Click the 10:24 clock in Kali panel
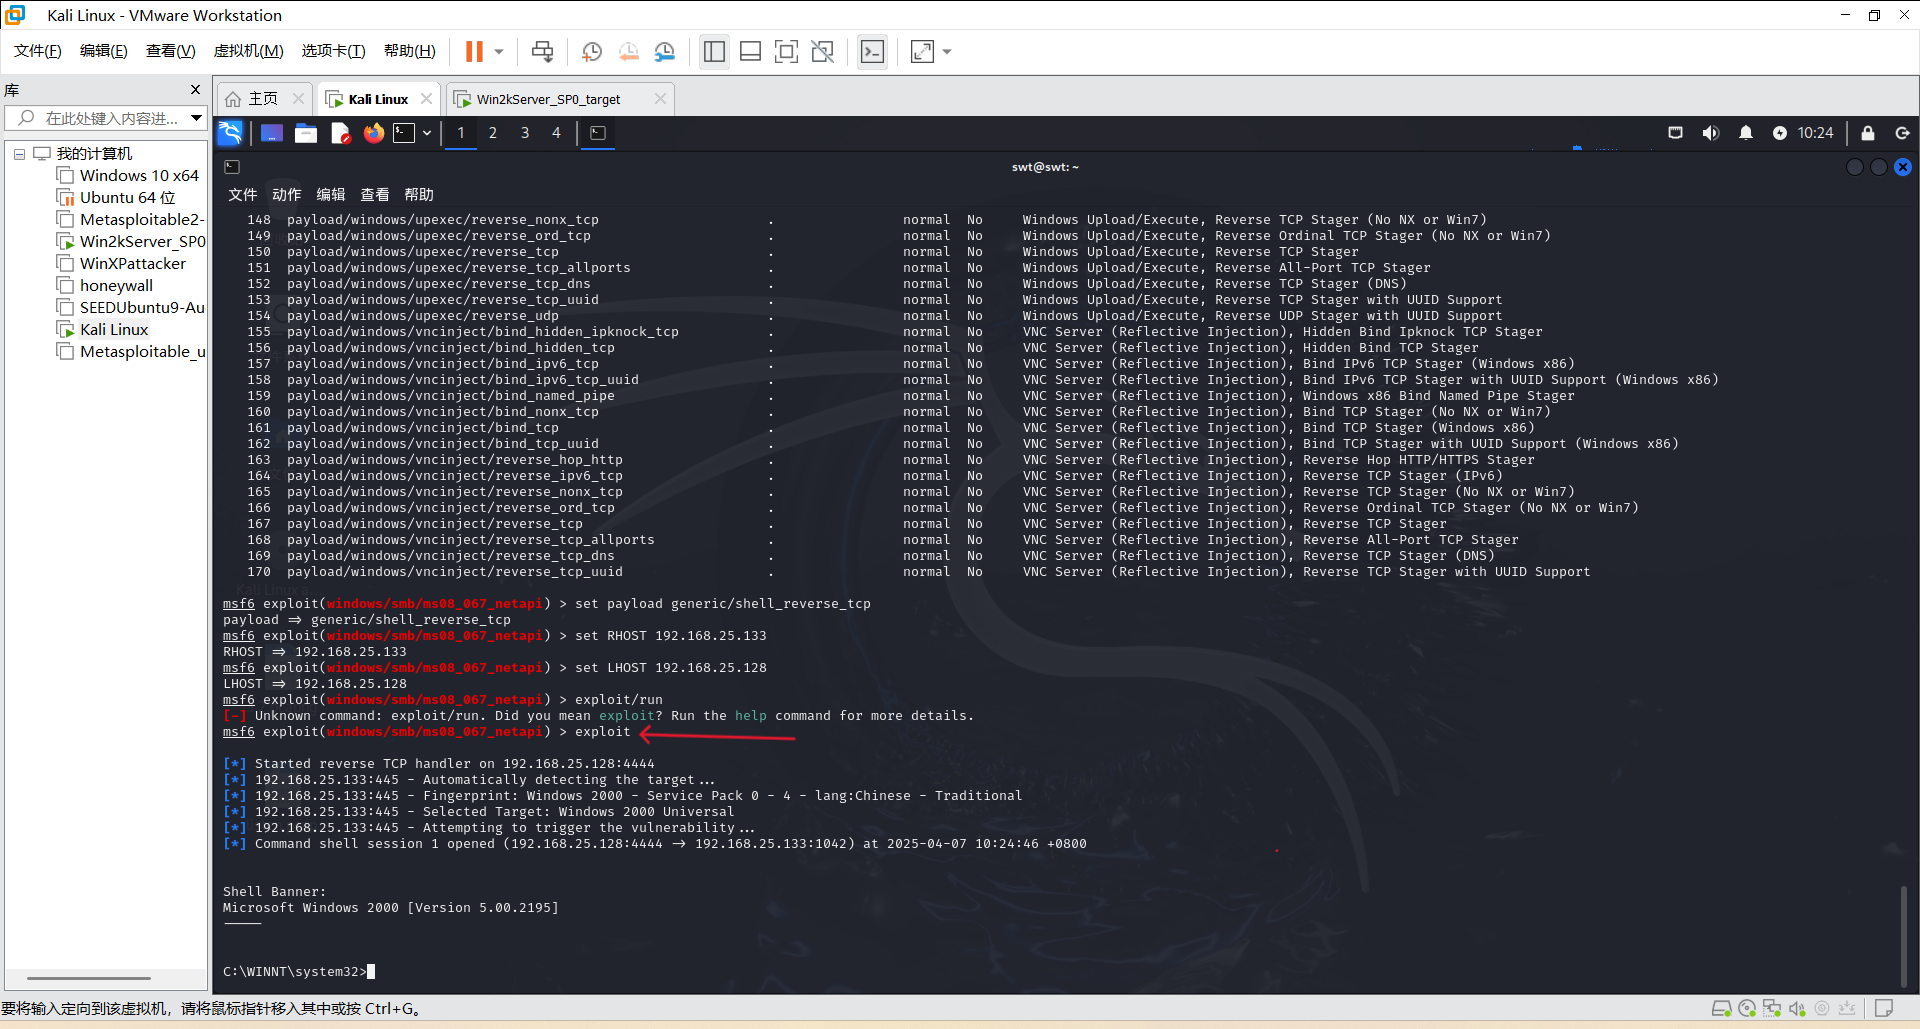The height and width of the screenshot is (1029, 1920). tap(1816, 133)
